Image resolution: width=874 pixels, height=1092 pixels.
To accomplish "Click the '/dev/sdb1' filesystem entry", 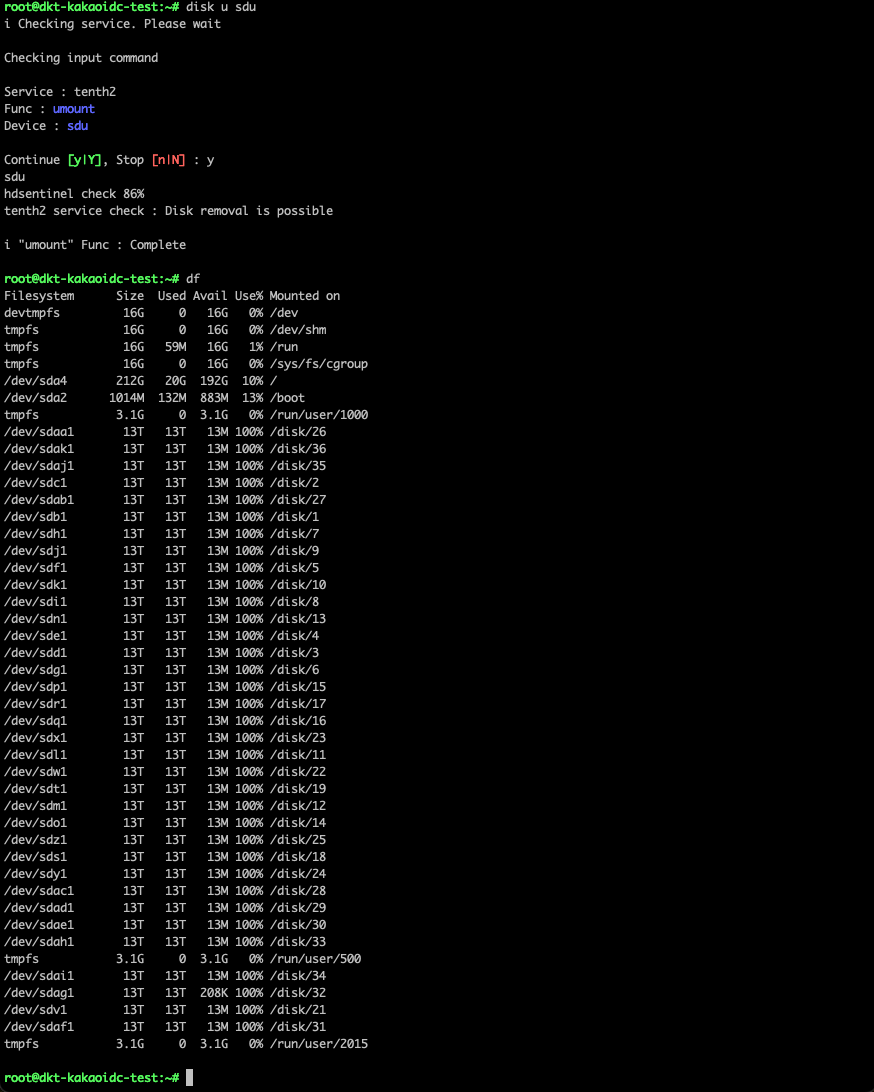I will point(36,517).
